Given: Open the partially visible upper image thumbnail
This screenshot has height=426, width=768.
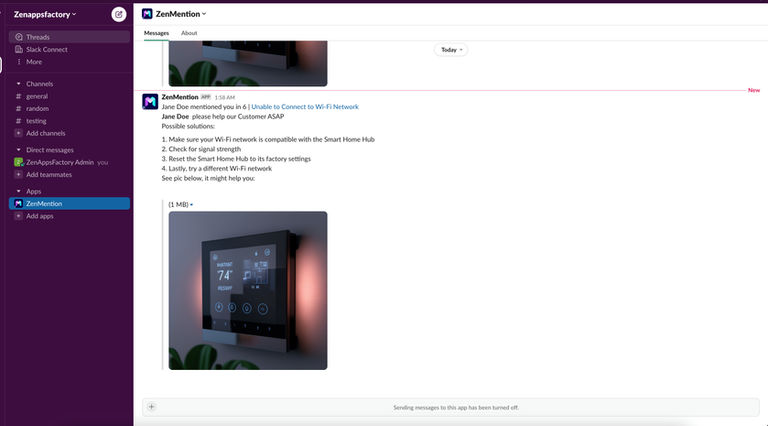Looking at the screenshot, I should (248, 64).
